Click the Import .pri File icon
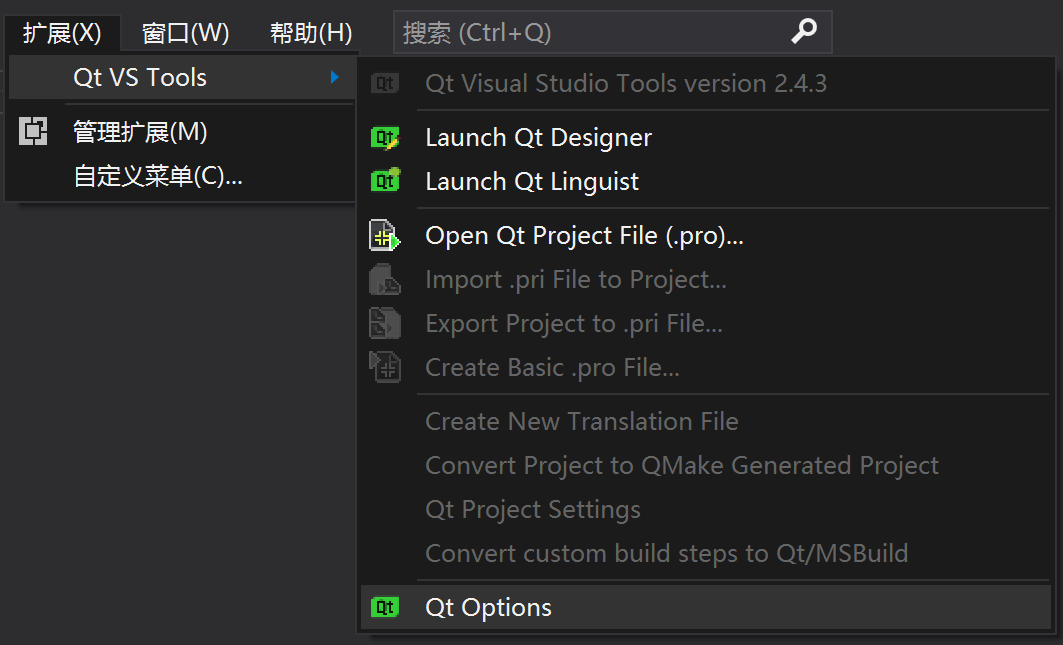The width and height of the screenshot is (1063, 645). click(x=385, y=280)
